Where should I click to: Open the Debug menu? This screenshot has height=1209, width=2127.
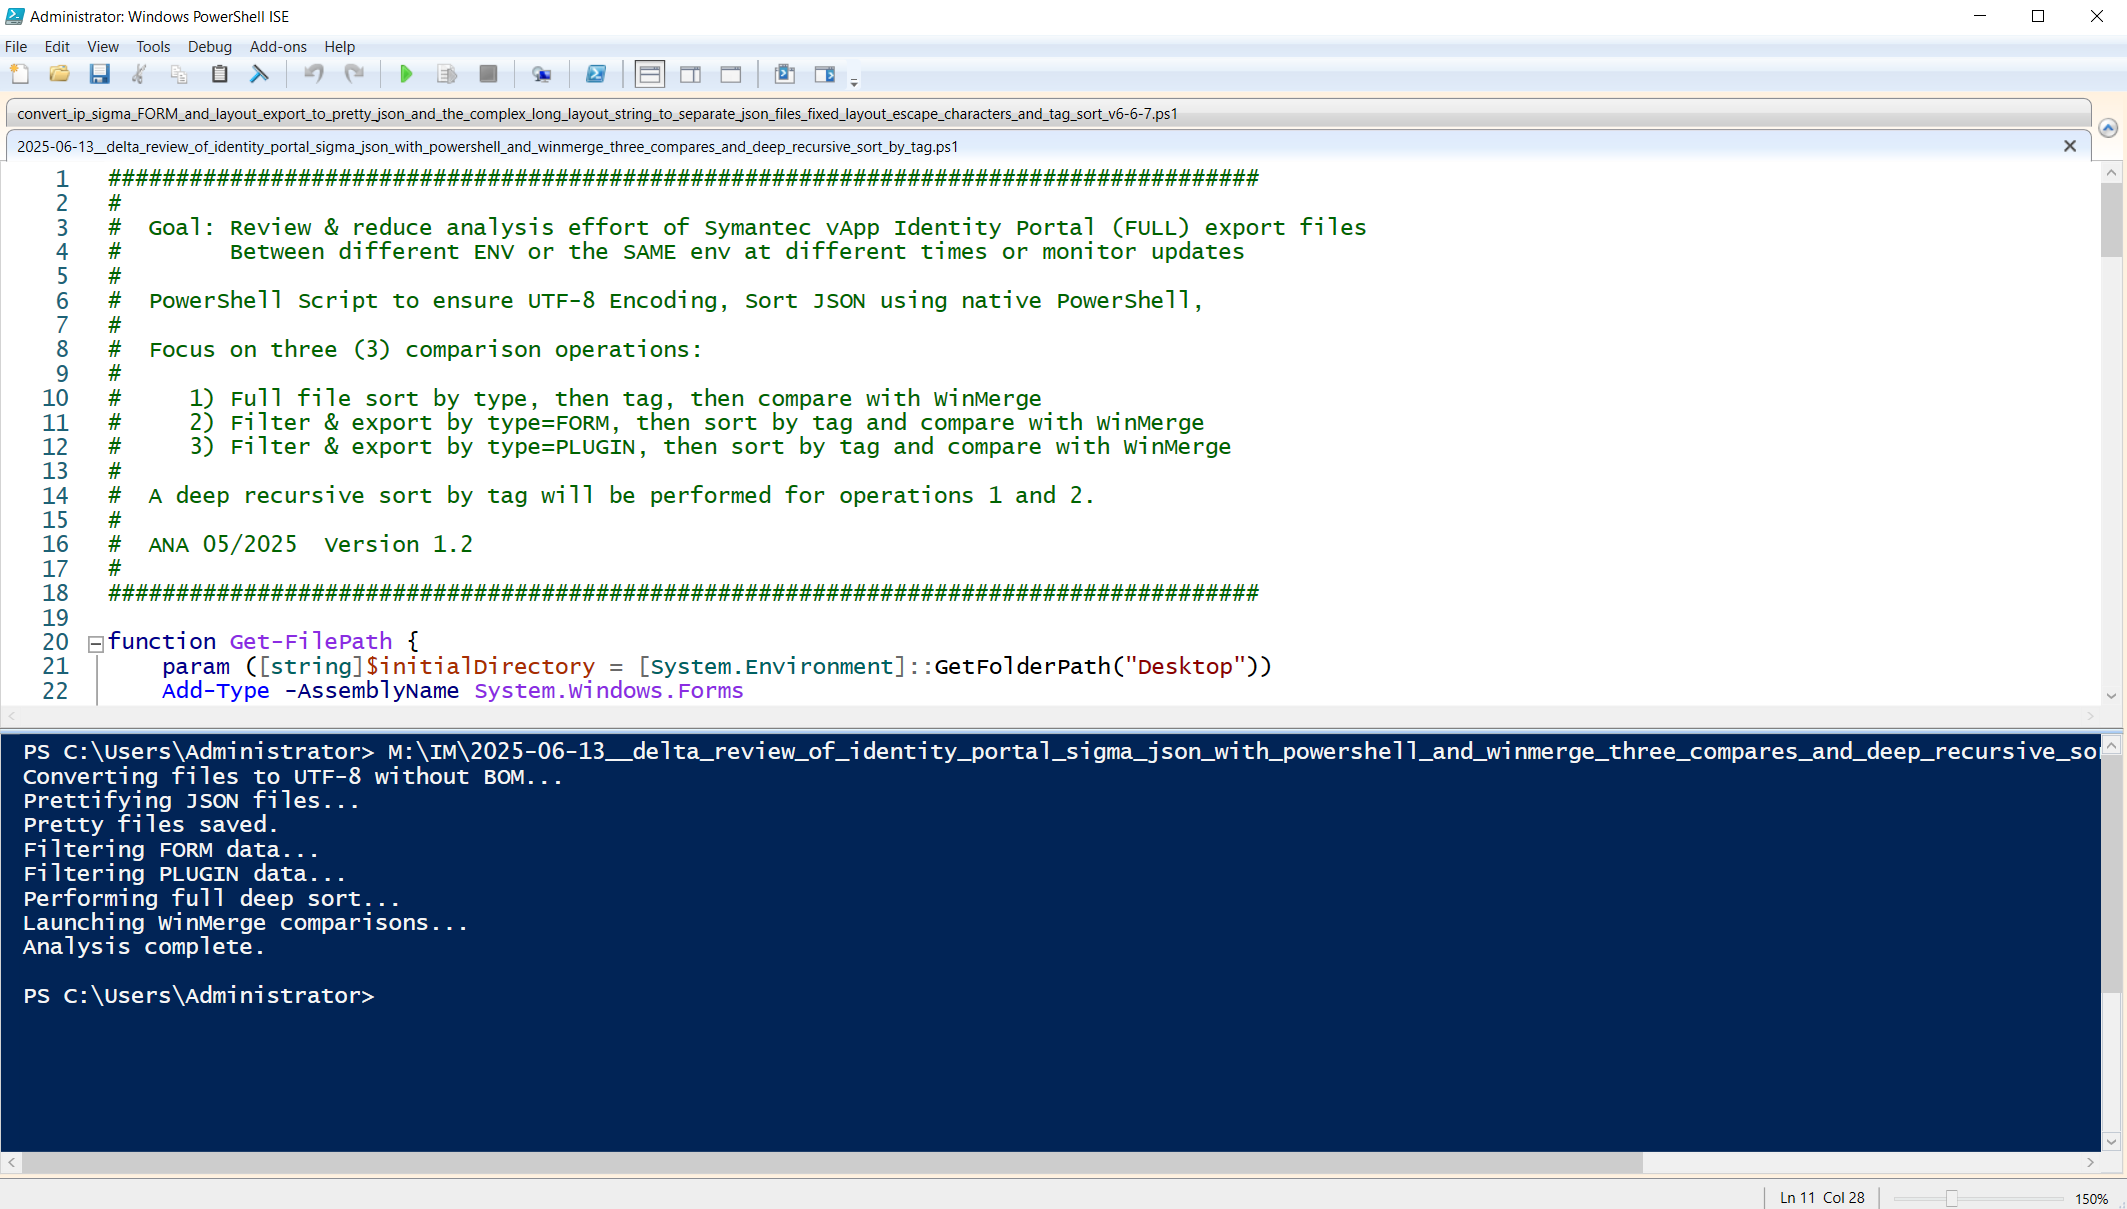209,47
